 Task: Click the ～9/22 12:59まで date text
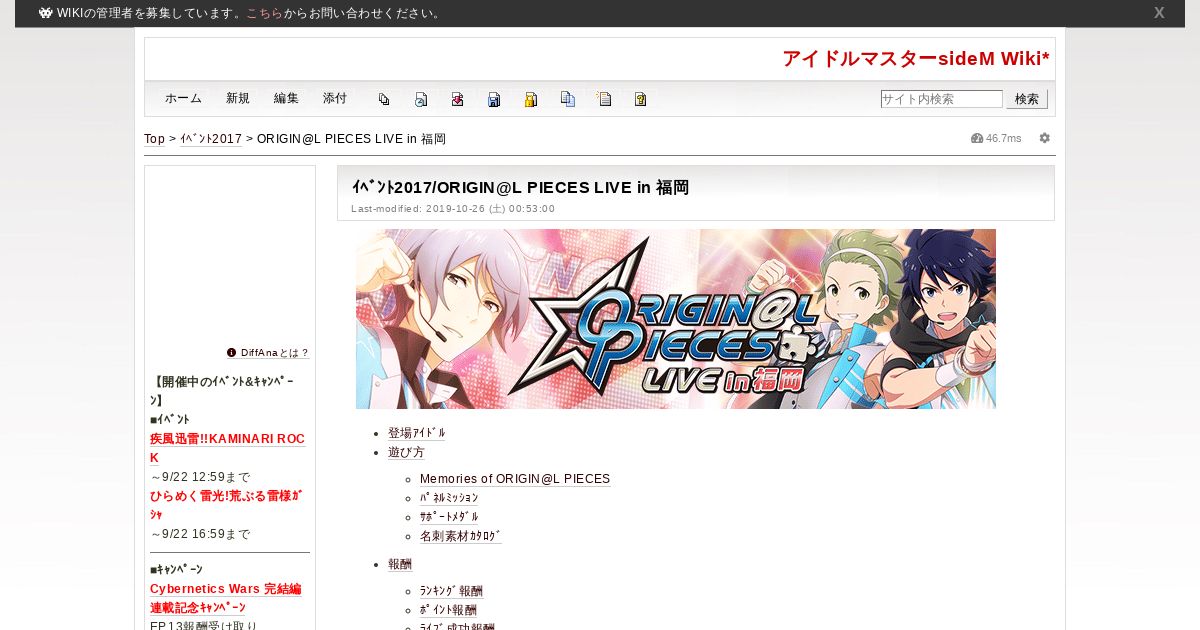point(200,477)
